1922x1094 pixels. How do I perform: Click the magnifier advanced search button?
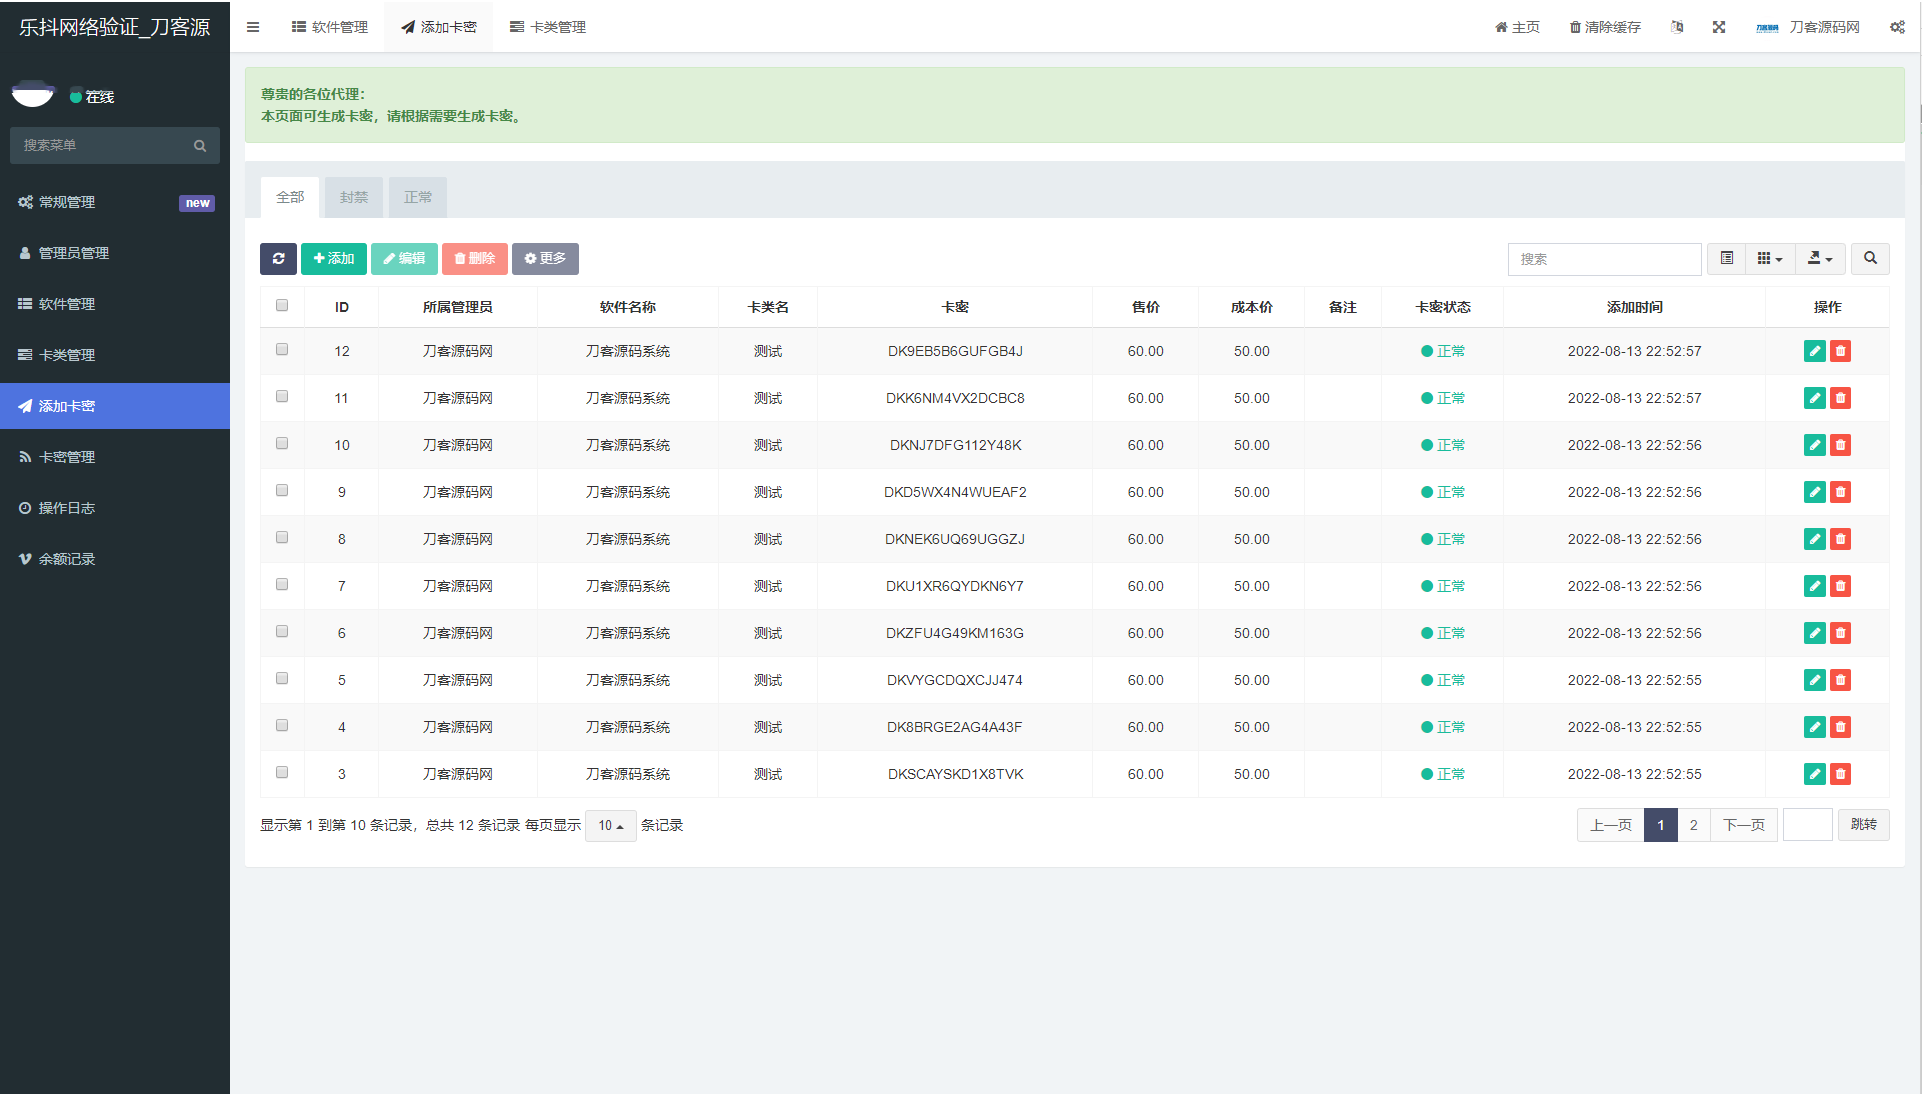[1869, 259]
